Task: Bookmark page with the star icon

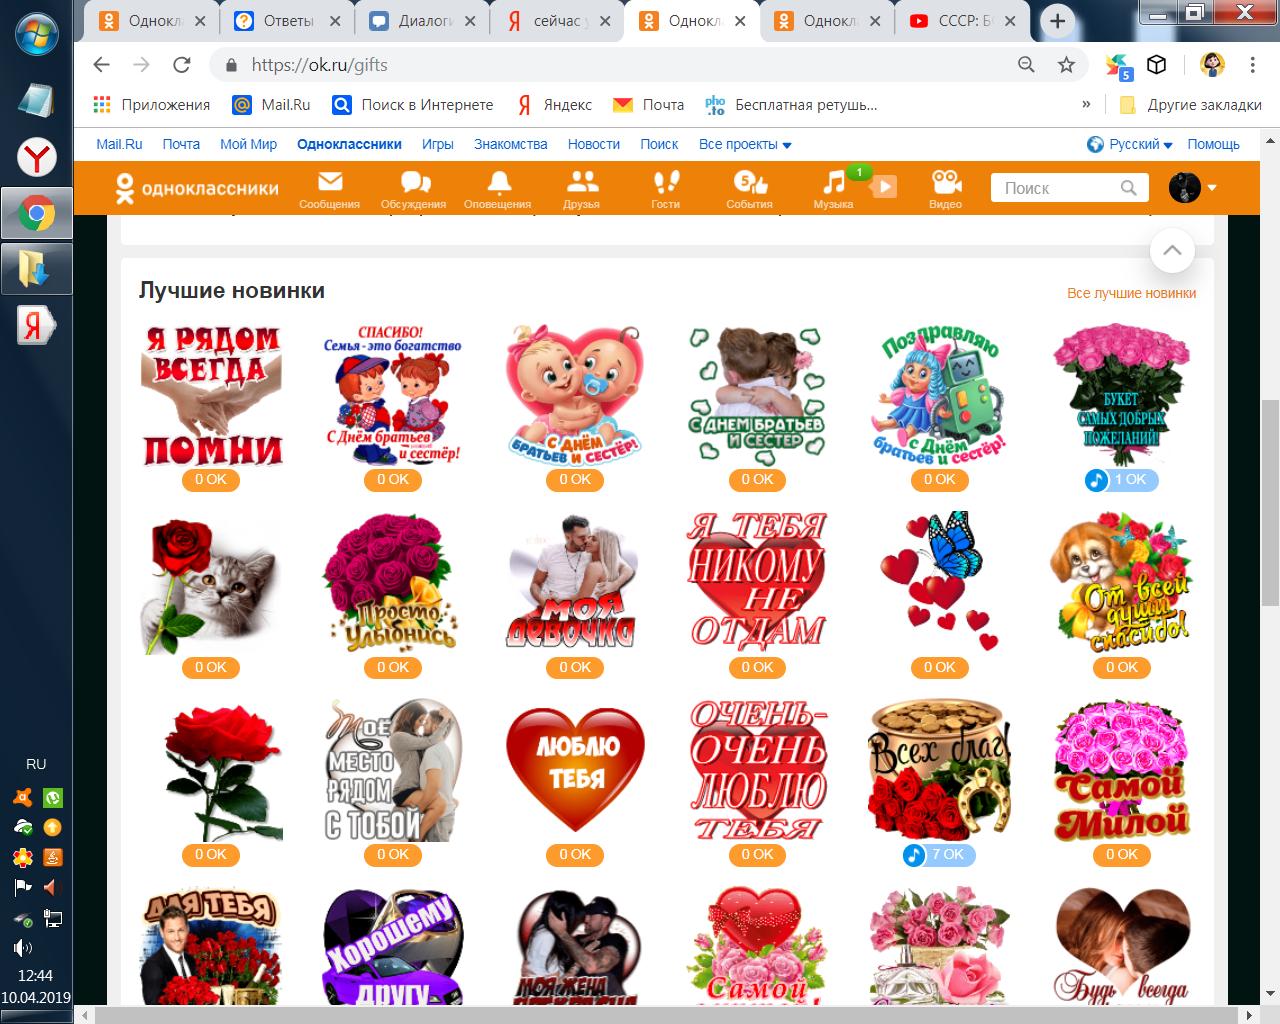Action: click(1067, 65)
